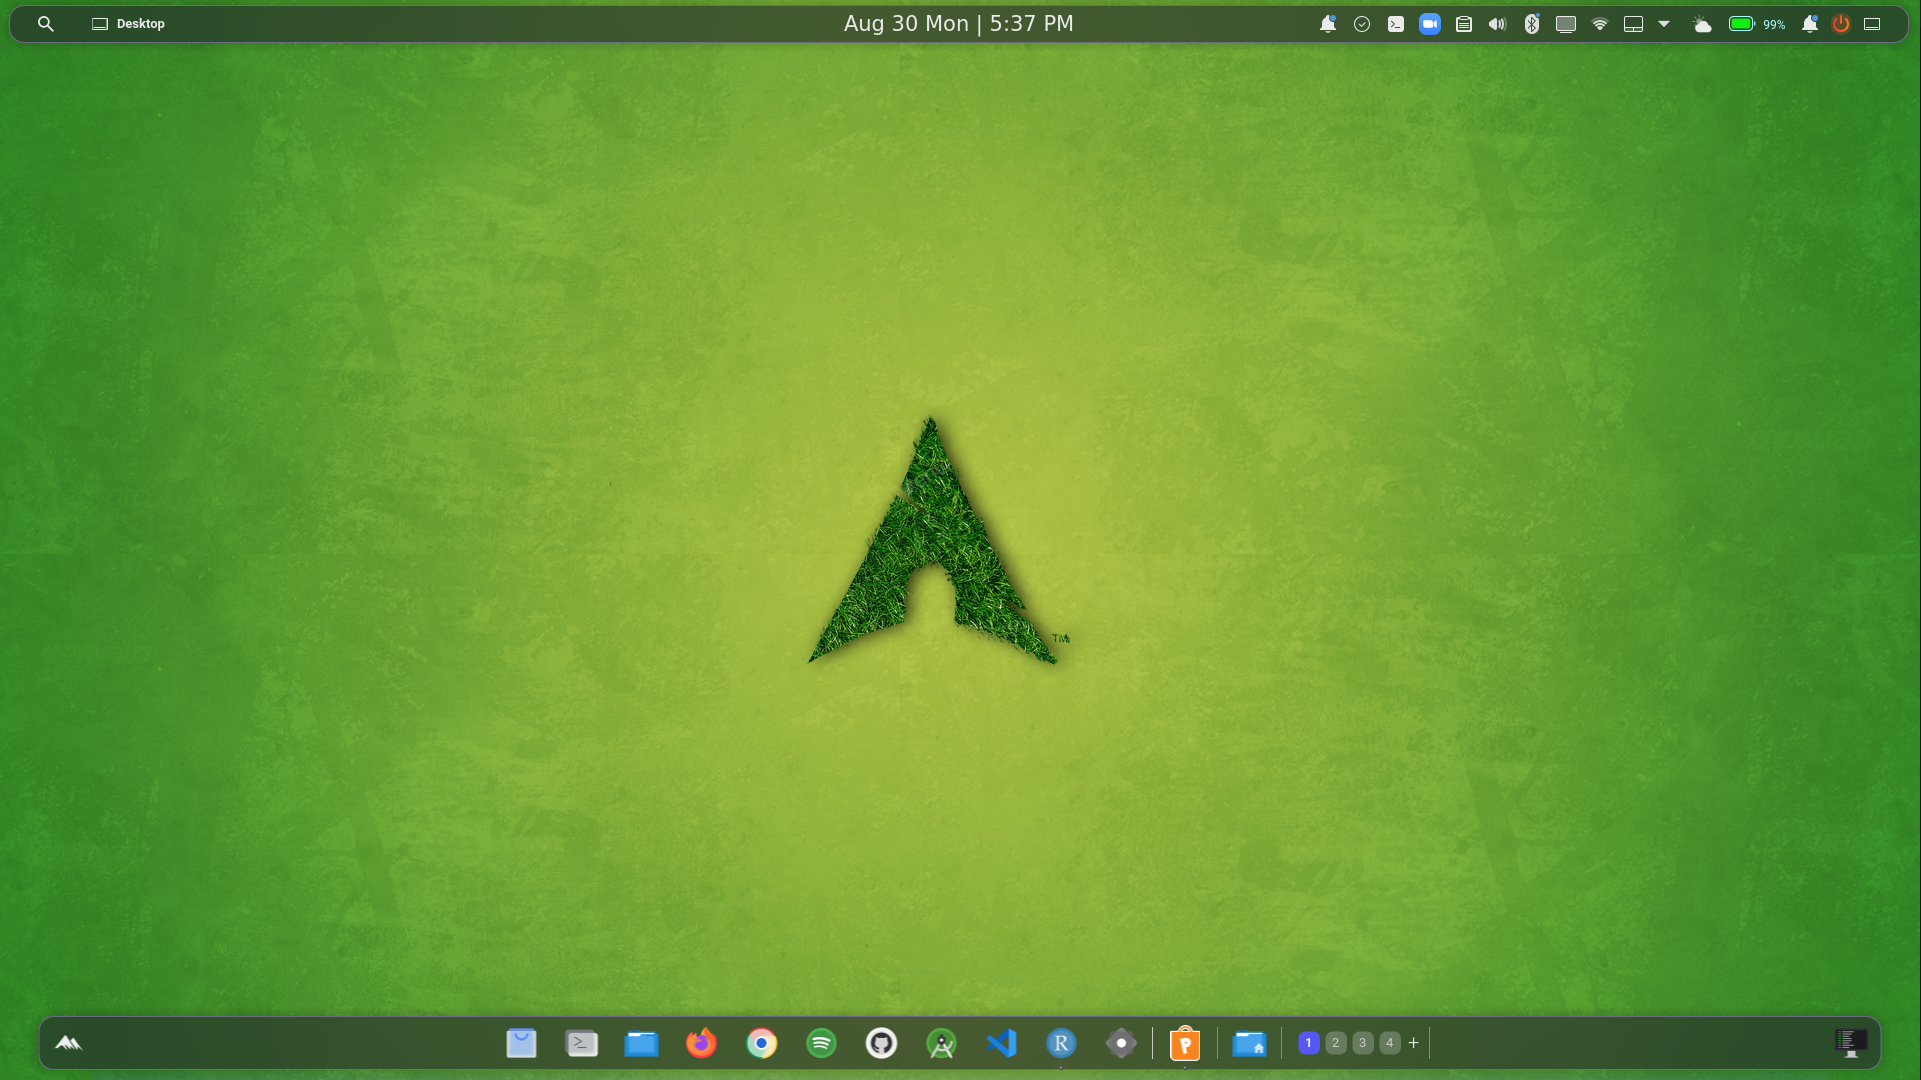Switch to workspace 2
Viewport: 1921px width, 1080px height.
1335,1043
